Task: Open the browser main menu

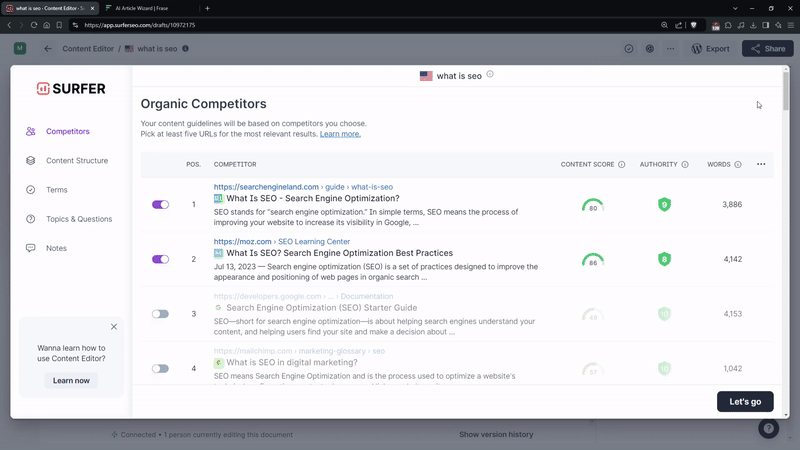Action: tap(791, 25)
